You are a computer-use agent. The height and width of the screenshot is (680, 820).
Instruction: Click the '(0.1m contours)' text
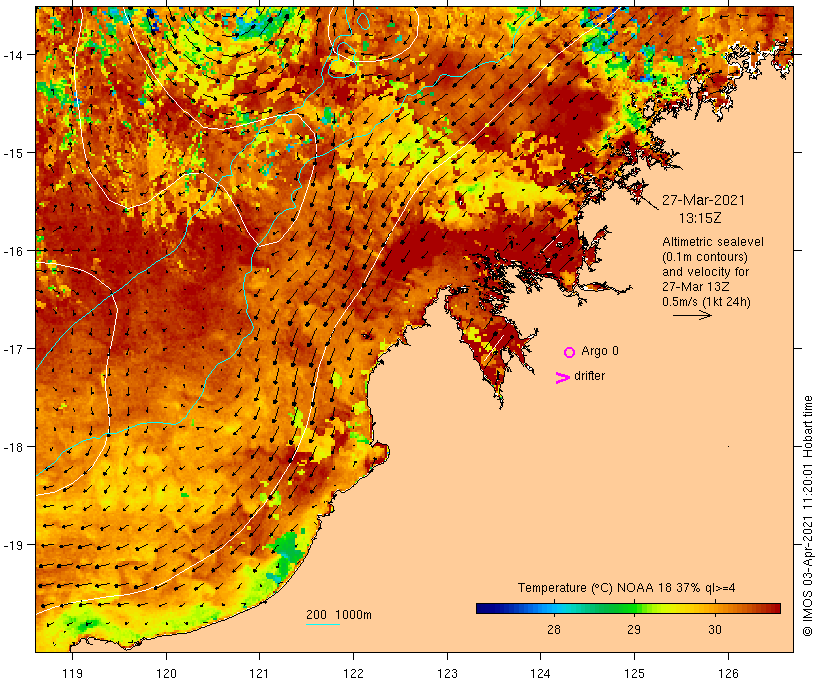[x=705, y=257]
